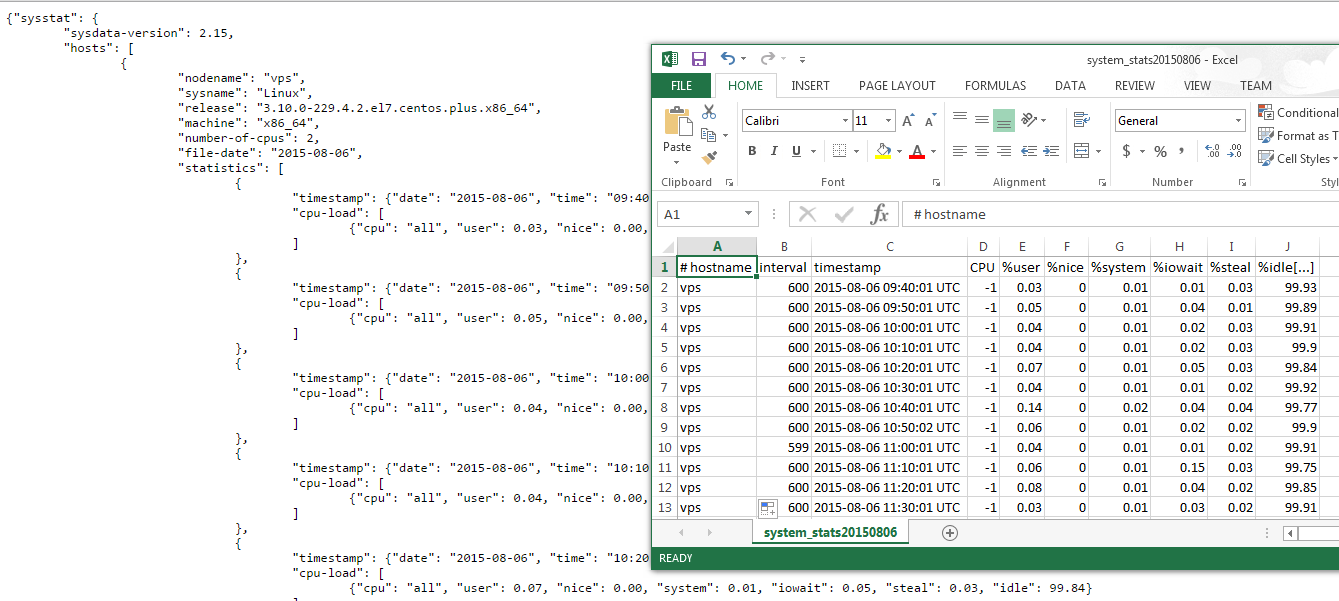
Task: Open the Calibri font name dropdown
Action: pos(845,121)
